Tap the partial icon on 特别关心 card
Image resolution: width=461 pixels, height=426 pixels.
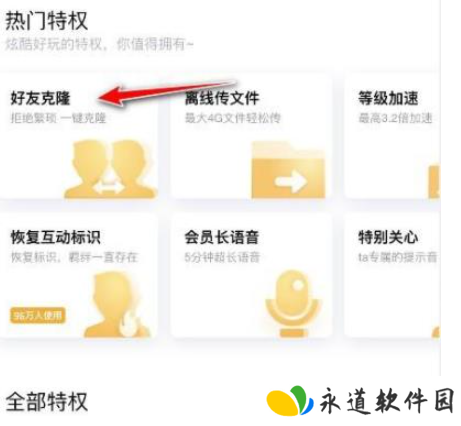pos(436,331)
